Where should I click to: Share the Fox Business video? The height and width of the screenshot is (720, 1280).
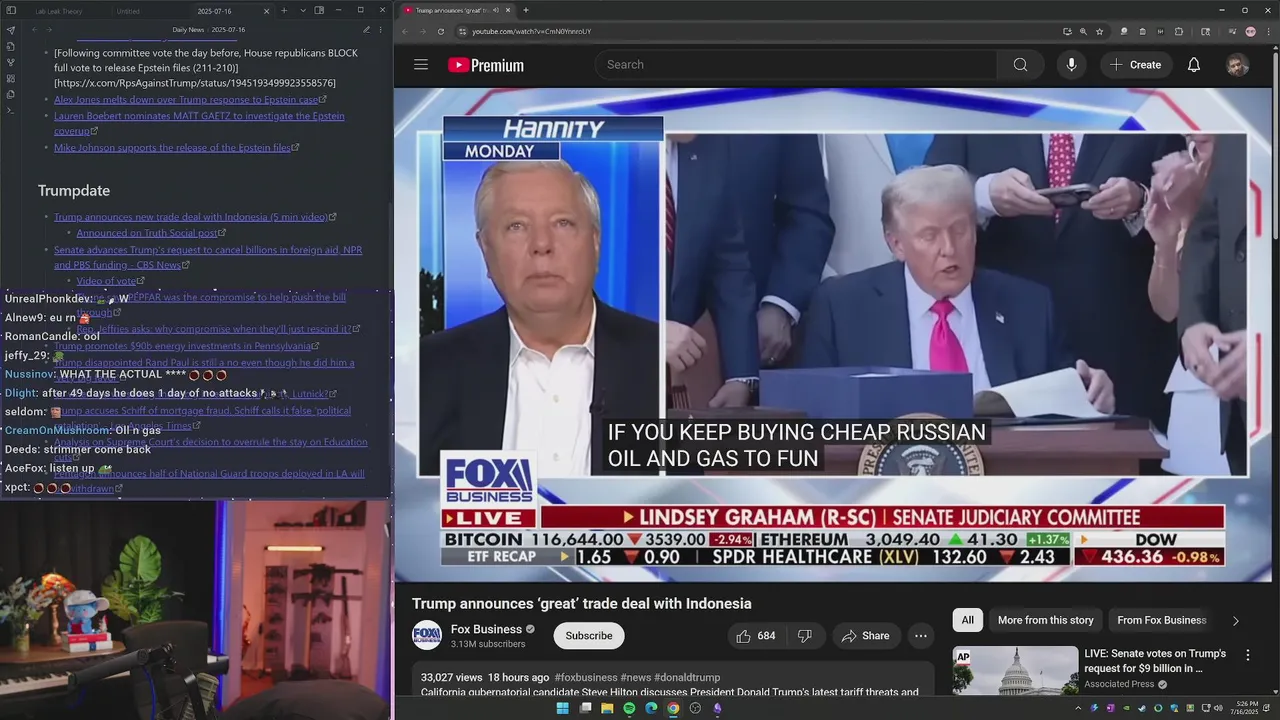tap(865, 636)
